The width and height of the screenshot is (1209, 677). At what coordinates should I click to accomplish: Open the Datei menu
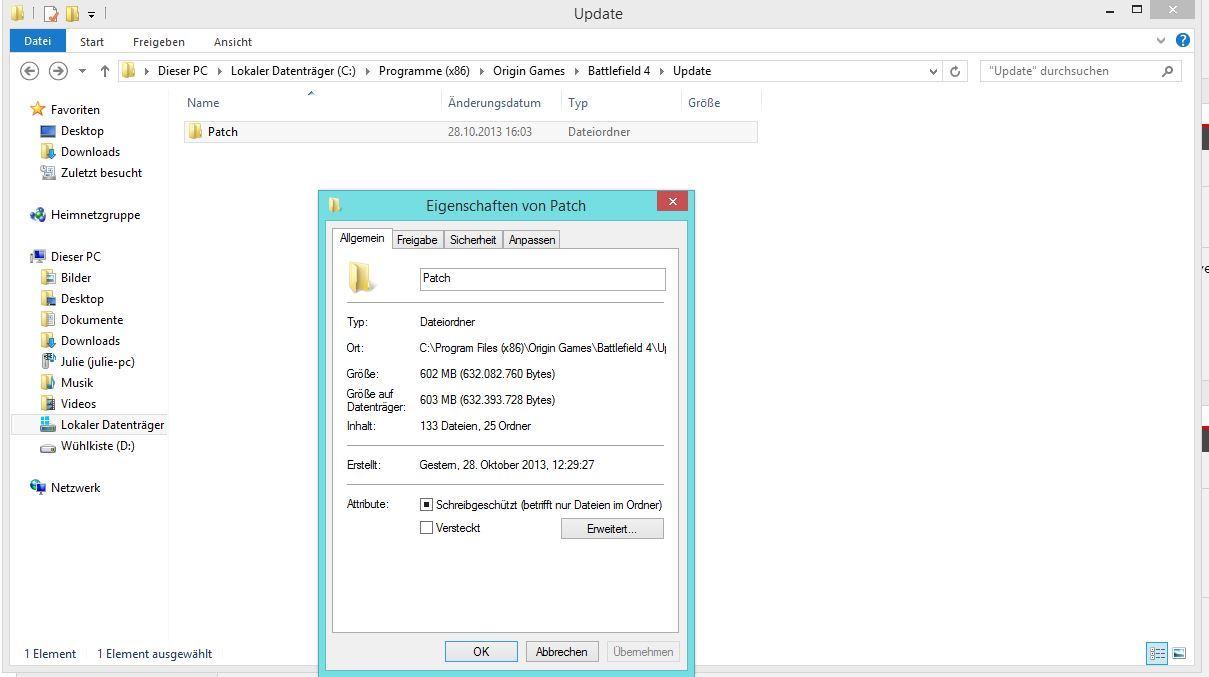[x=37, y=41]
